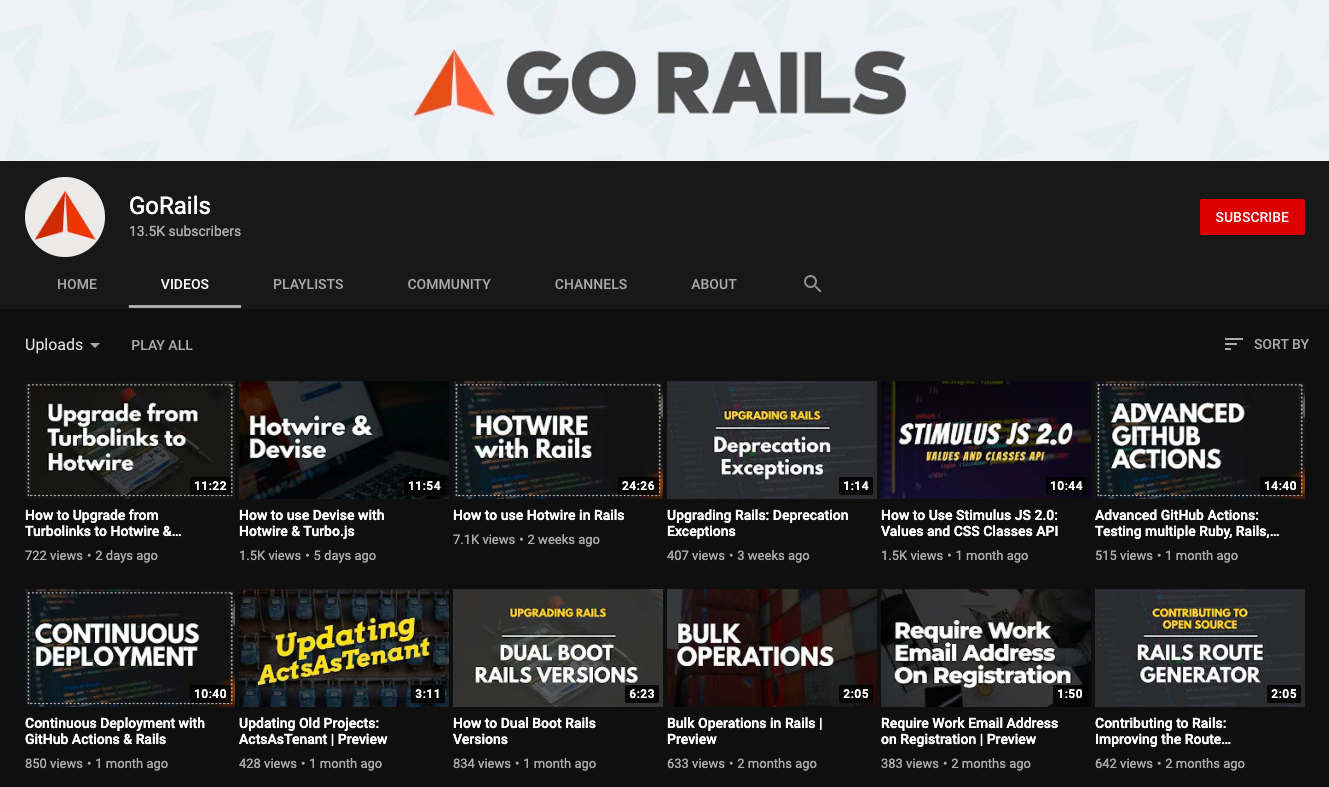The width and height of the screenshot is (1329, 787).
Task: Open the Stimulus JS 2.0 thumbnail
Action: (986, 440)
